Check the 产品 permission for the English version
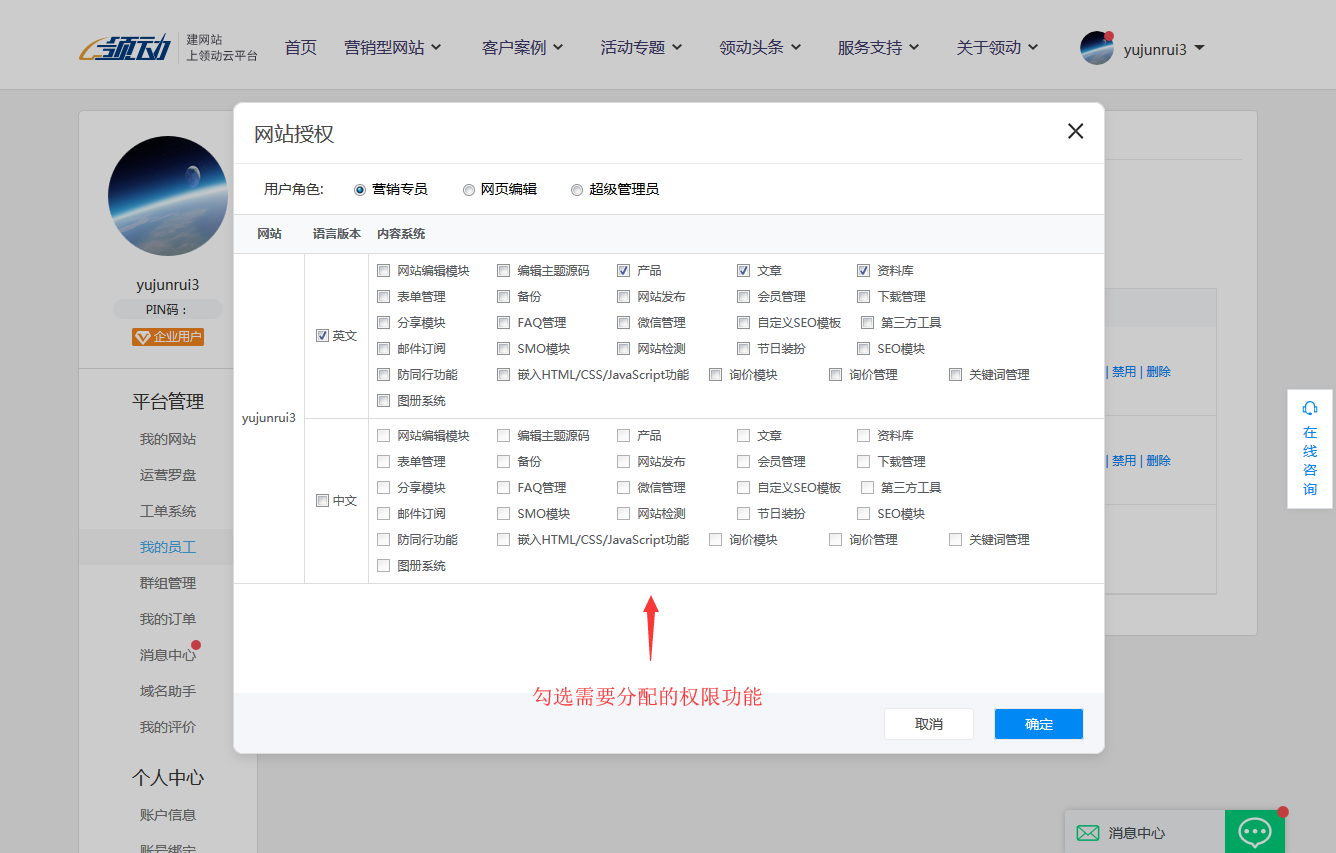Image resolution: width=1336 pixels, height=853 pixels. (x=622, y=269)
